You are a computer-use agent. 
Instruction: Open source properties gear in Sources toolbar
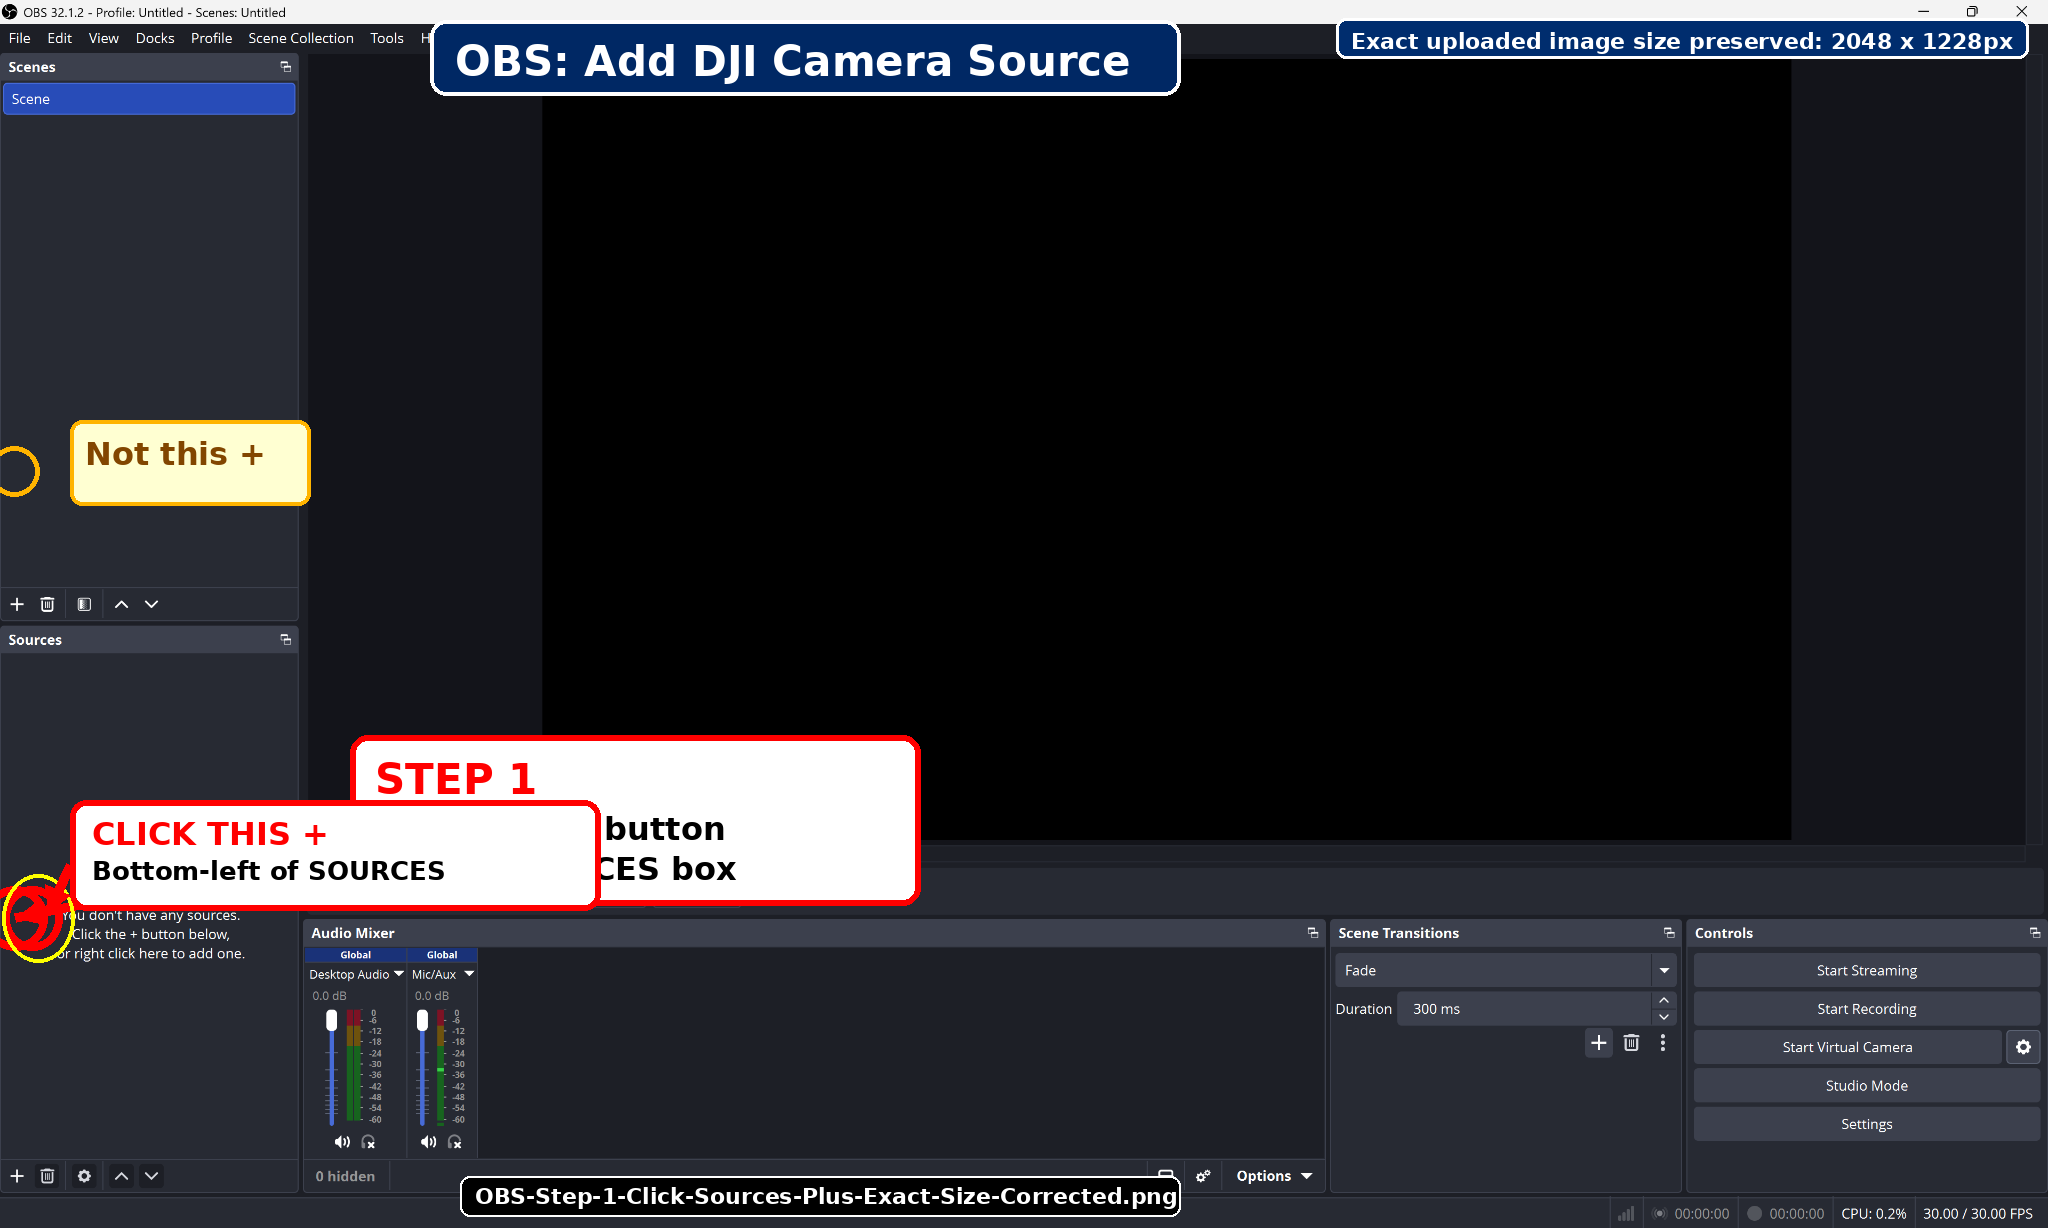84,1176
